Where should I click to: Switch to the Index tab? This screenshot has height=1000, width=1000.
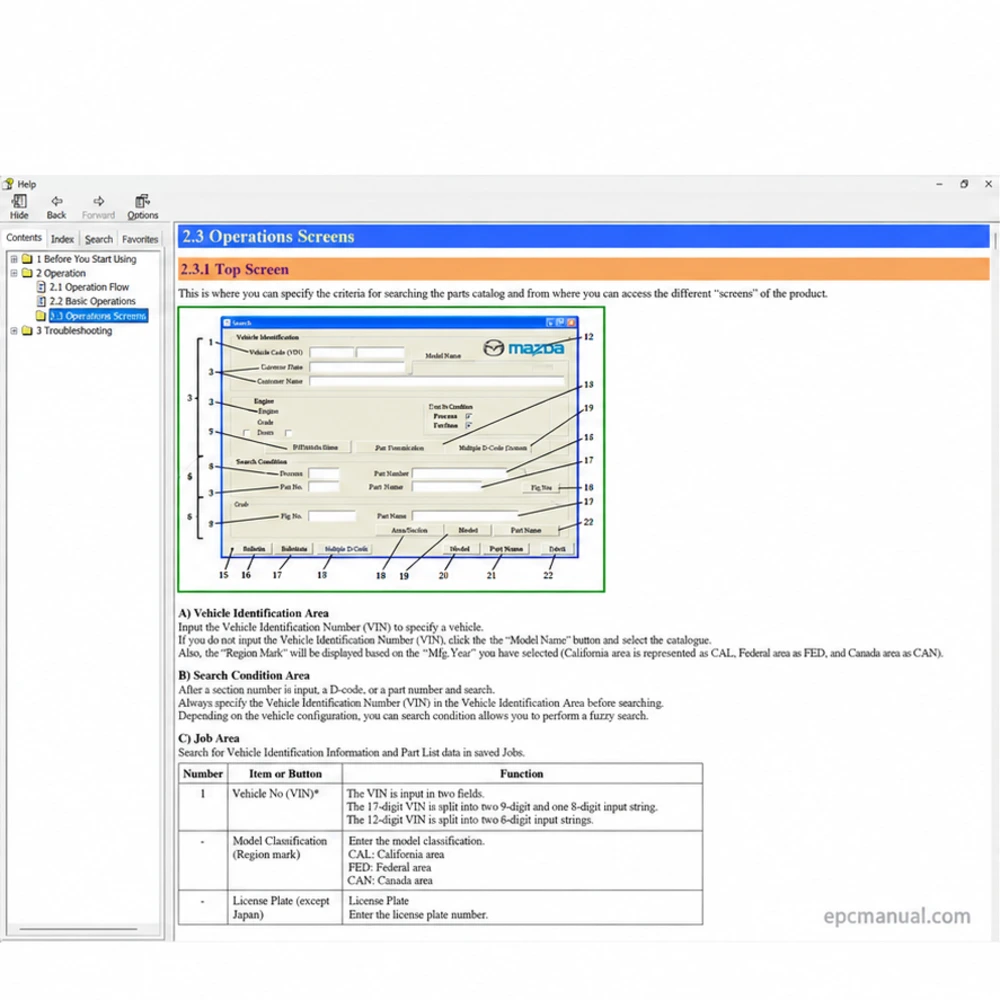pyautogui.click(x=62, y=239)
